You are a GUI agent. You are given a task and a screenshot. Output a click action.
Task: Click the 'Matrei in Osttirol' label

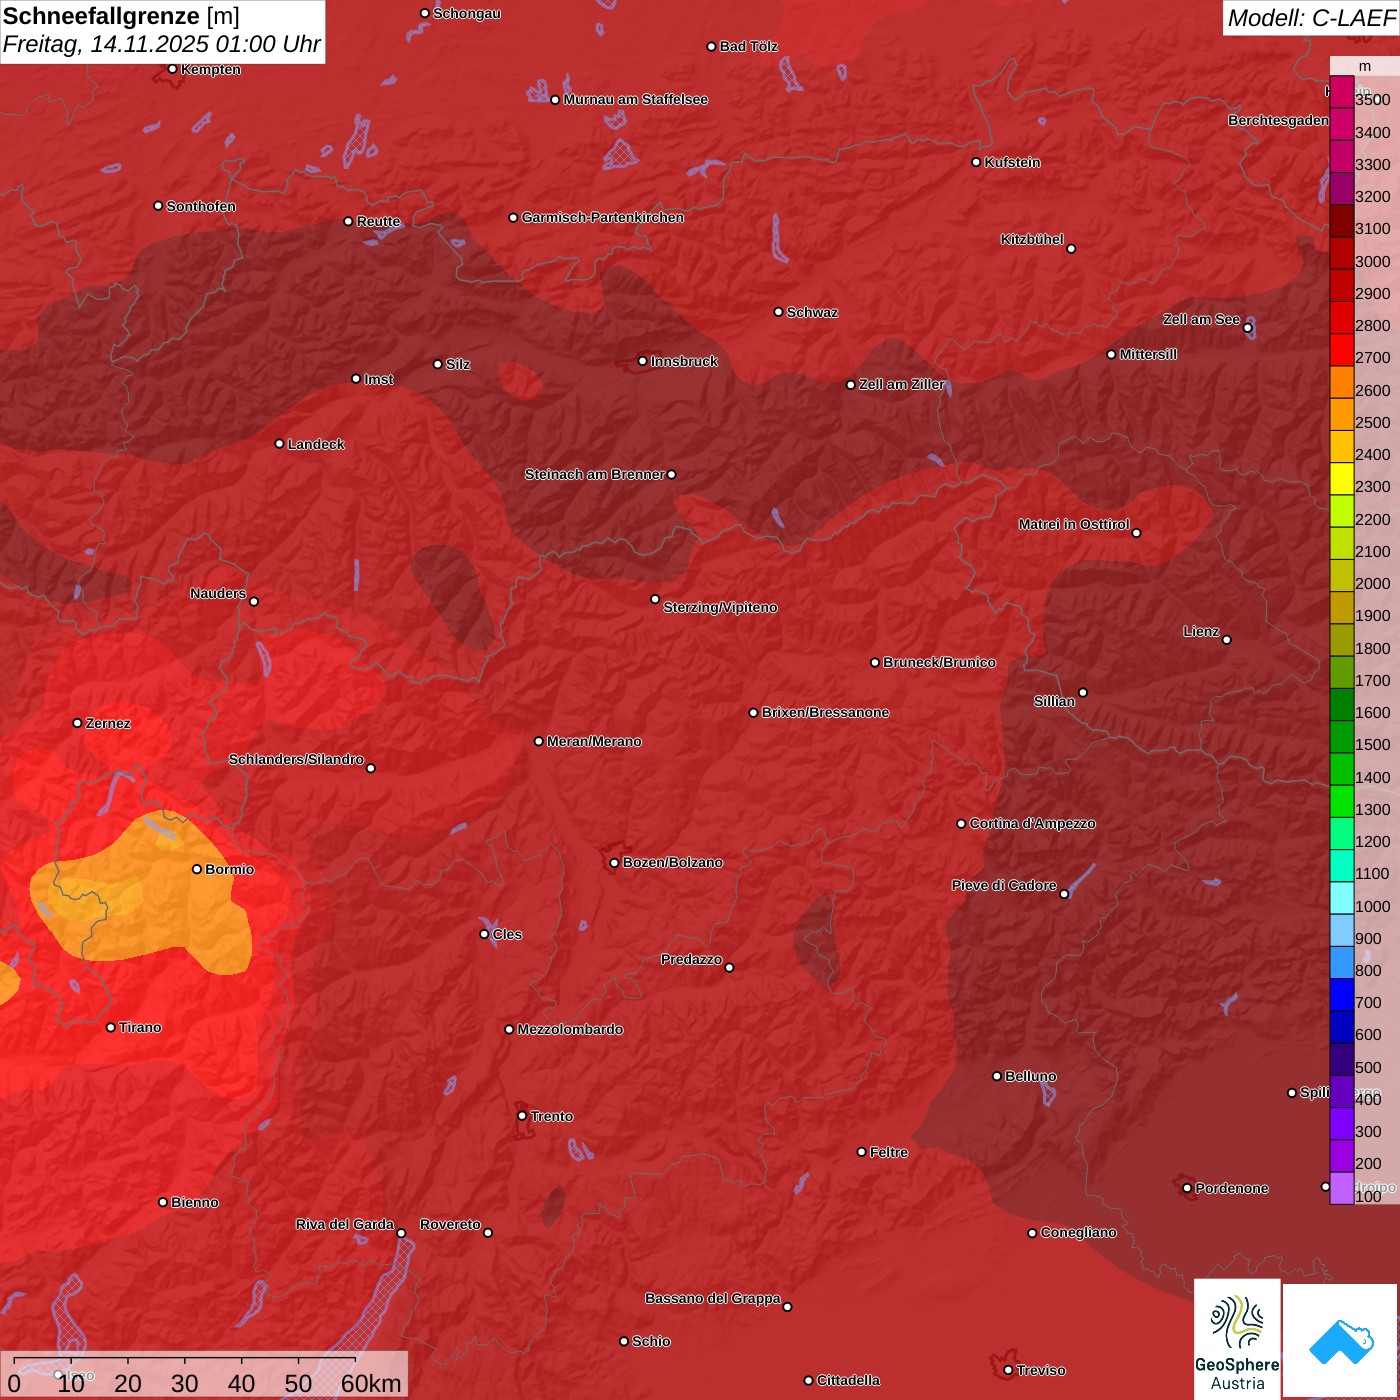coord(1074,524)
